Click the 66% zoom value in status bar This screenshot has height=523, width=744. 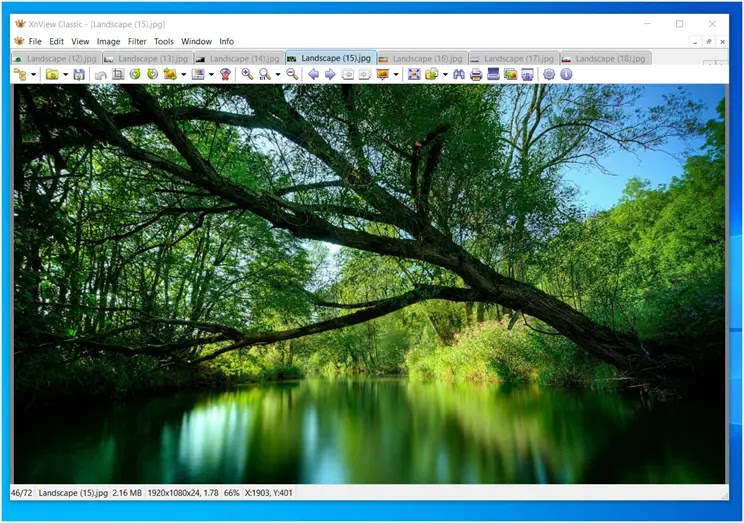pos(232,493)
